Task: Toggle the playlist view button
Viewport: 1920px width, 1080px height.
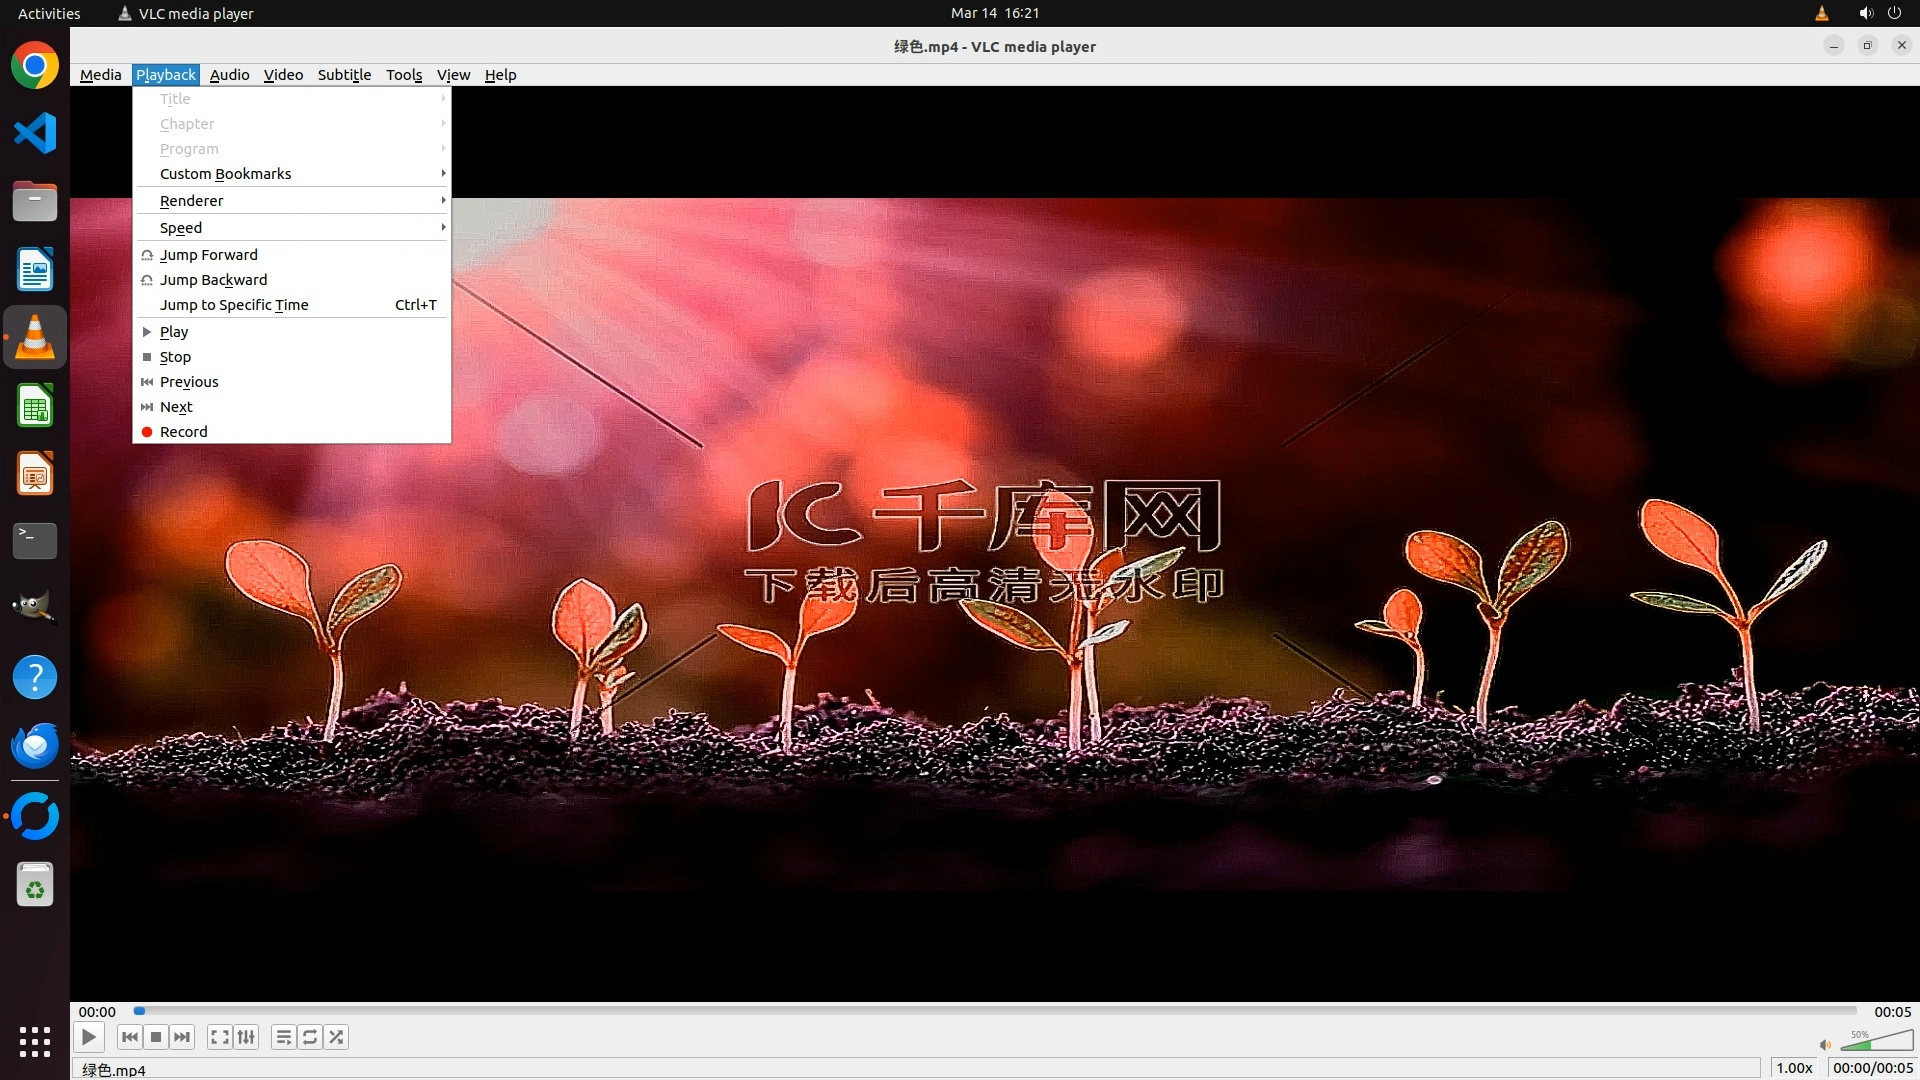Action: point(284,1037)
